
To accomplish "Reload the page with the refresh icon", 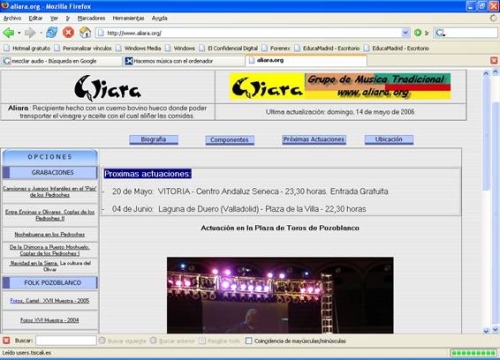I will point(52,32).
